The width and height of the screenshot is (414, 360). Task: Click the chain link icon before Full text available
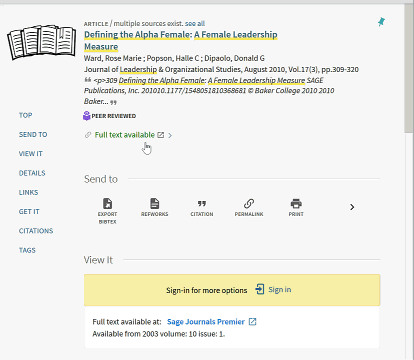[88, 135]
